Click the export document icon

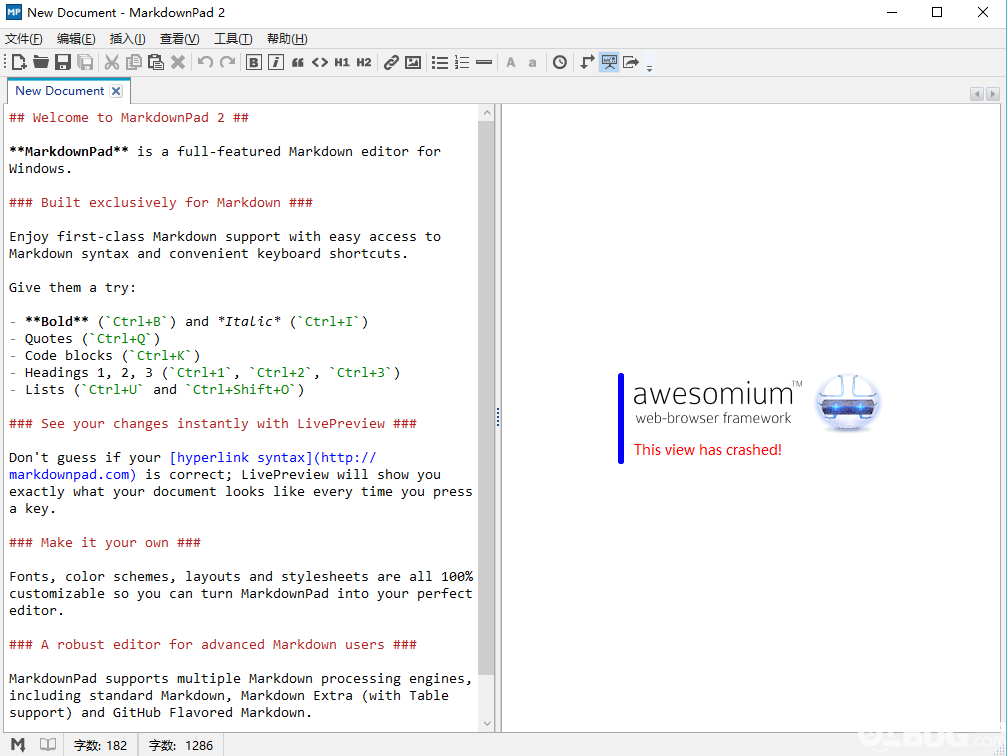tap(631, 62)
